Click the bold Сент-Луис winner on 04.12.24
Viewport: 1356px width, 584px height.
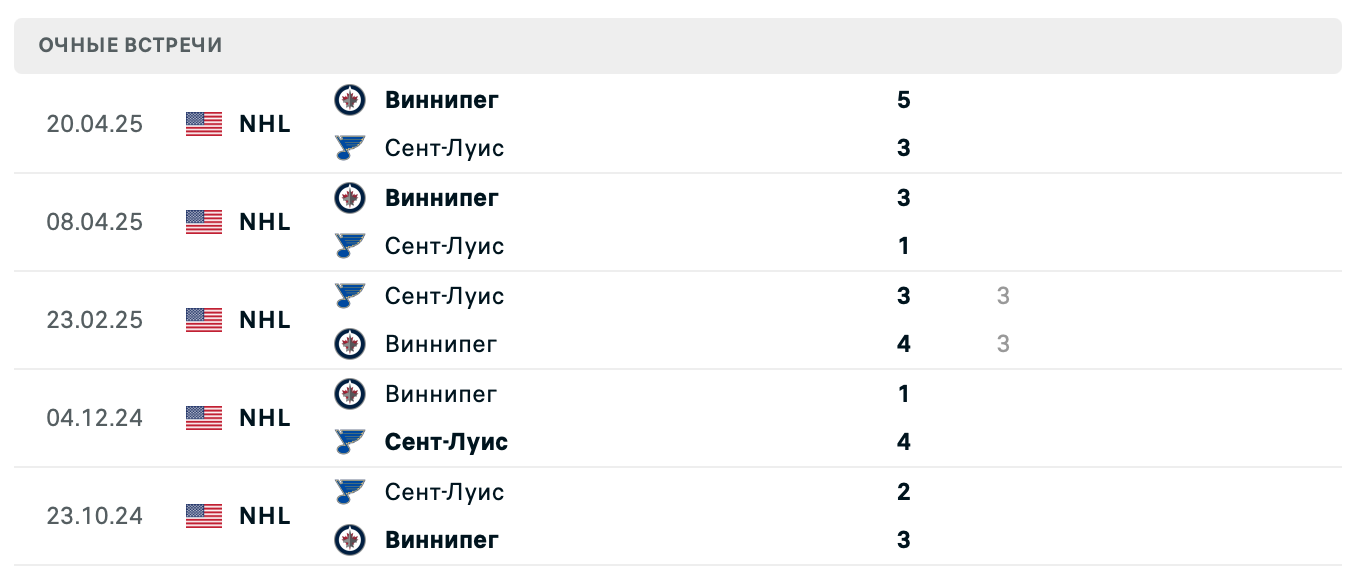(446, 442)
